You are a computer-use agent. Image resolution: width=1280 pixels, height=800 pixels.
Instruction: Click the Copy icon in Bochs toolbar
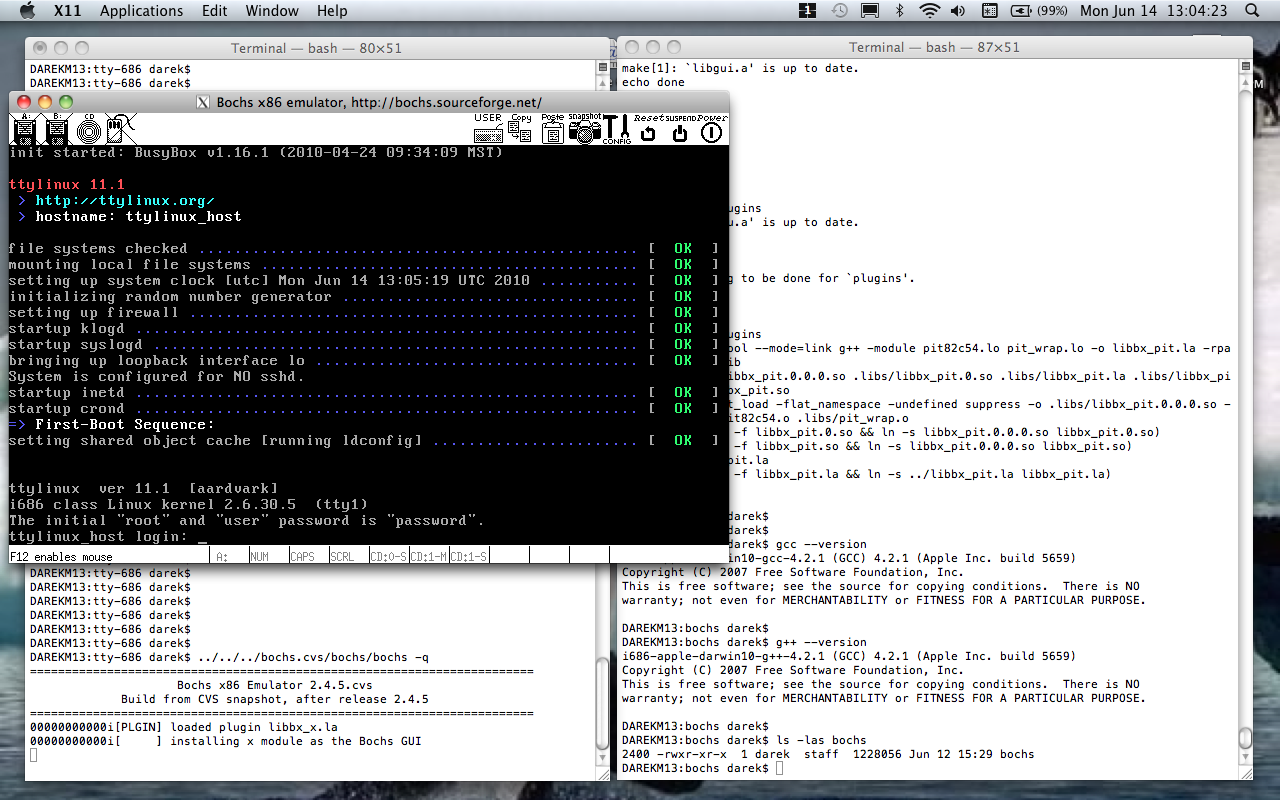(x=521, y=128)
